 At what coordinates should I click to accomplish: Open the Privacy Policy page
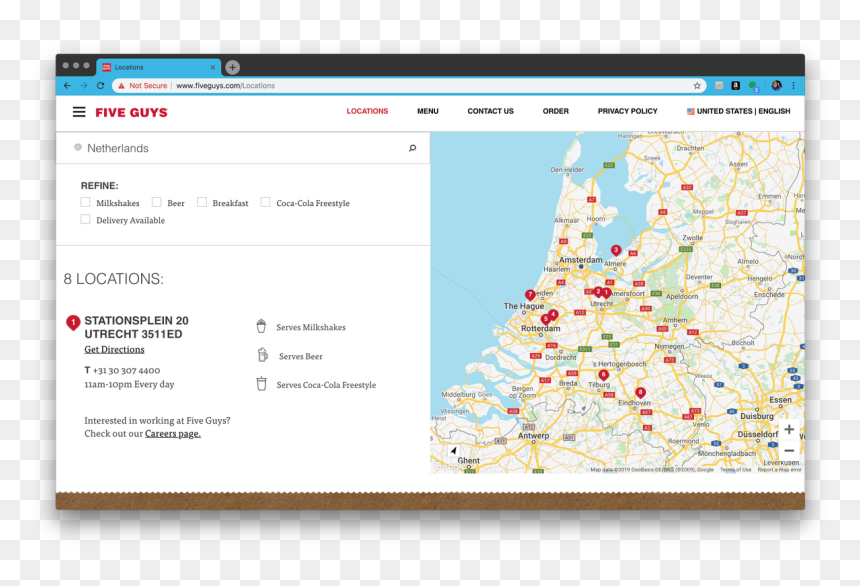(x=627, y=111)
